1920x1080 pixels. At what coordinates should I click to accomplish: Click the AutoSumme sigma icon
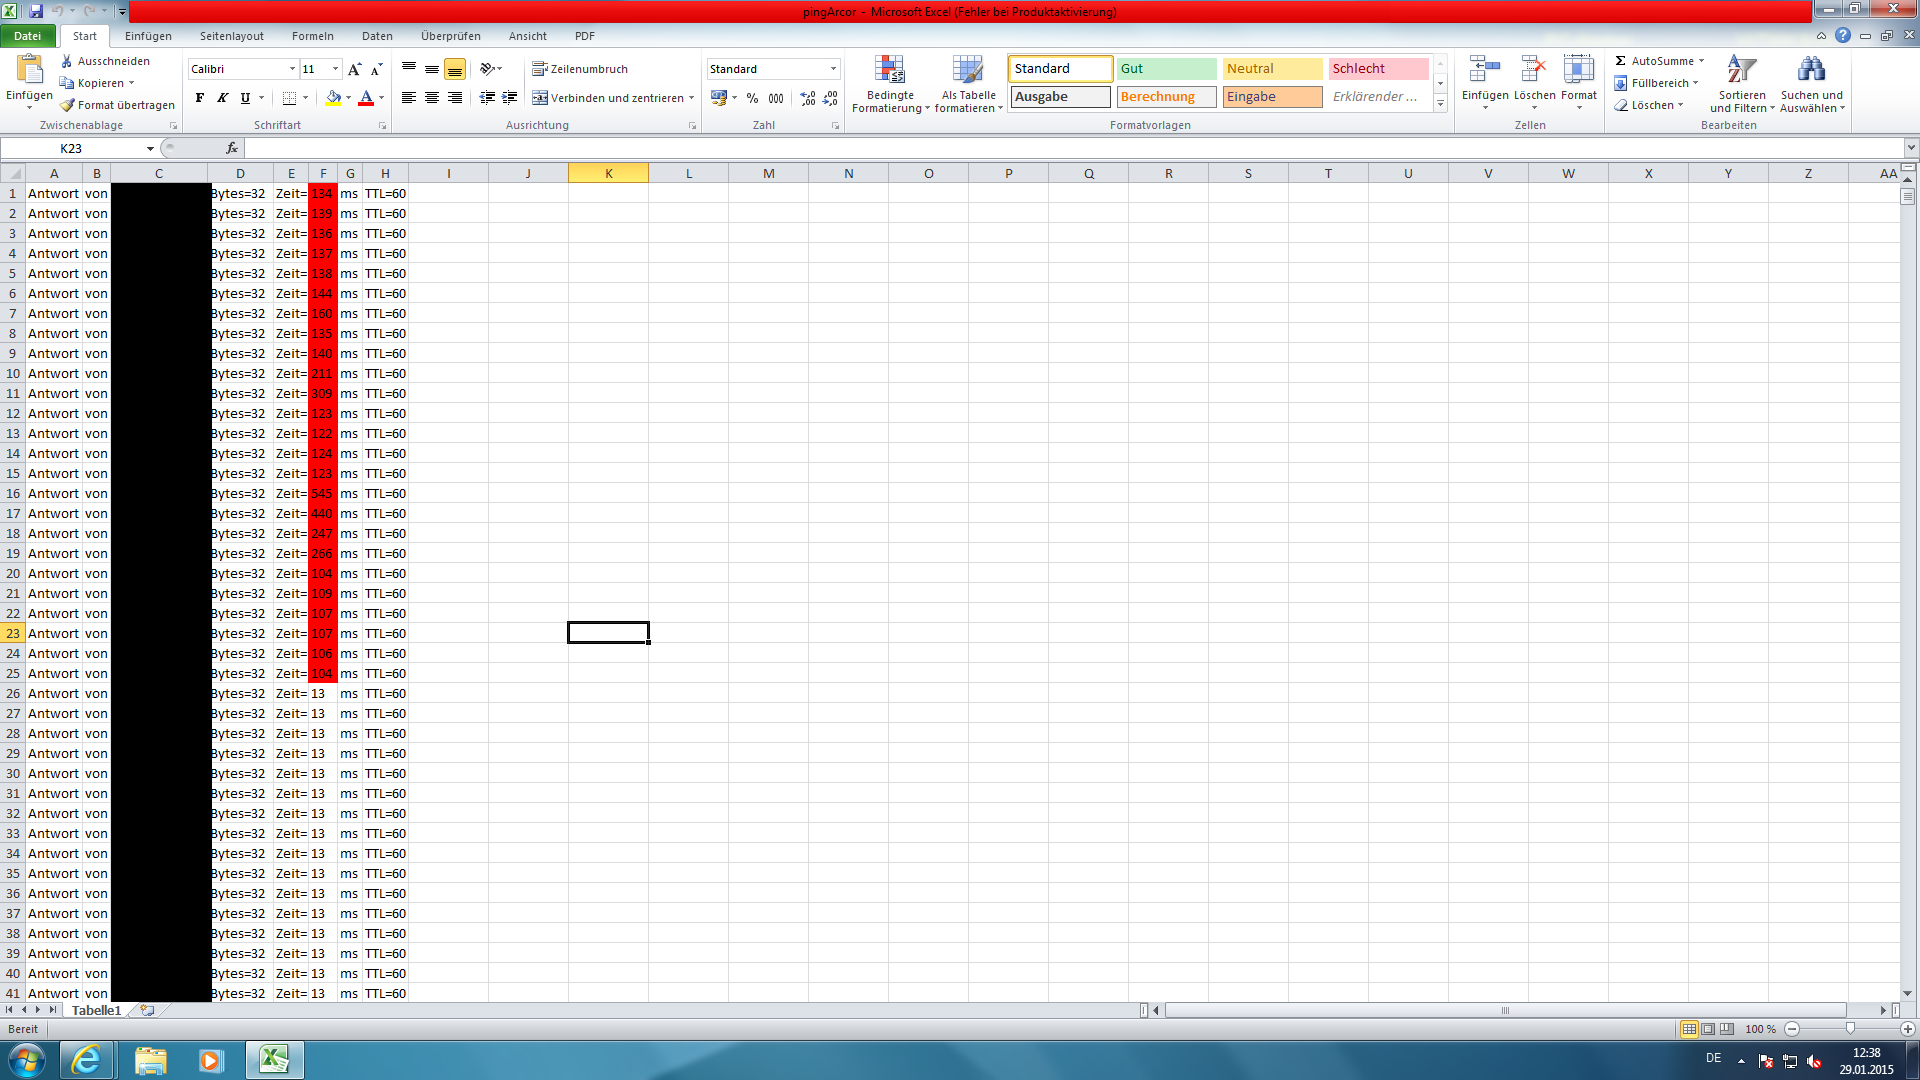(1620, 61)
